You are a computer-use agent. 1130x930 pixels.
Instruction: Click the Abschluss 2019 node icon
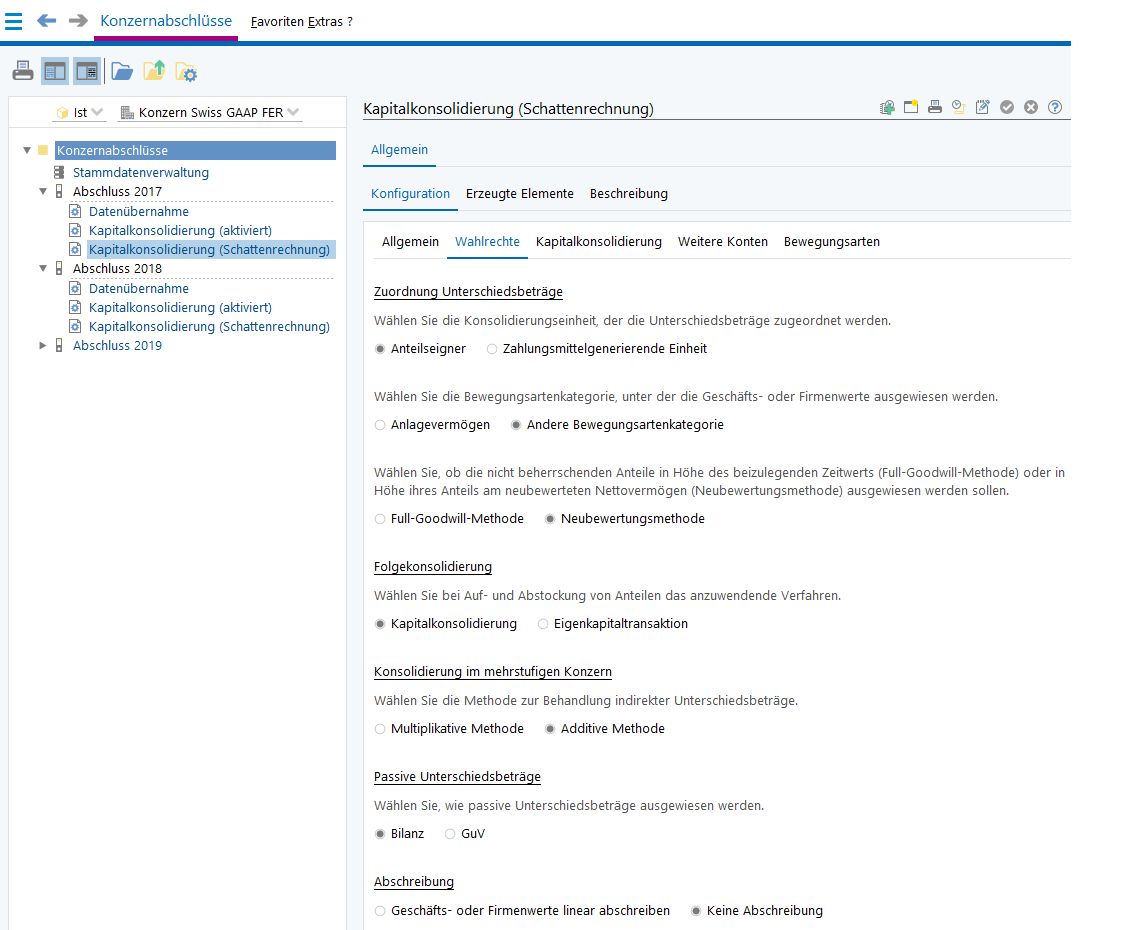59,345
